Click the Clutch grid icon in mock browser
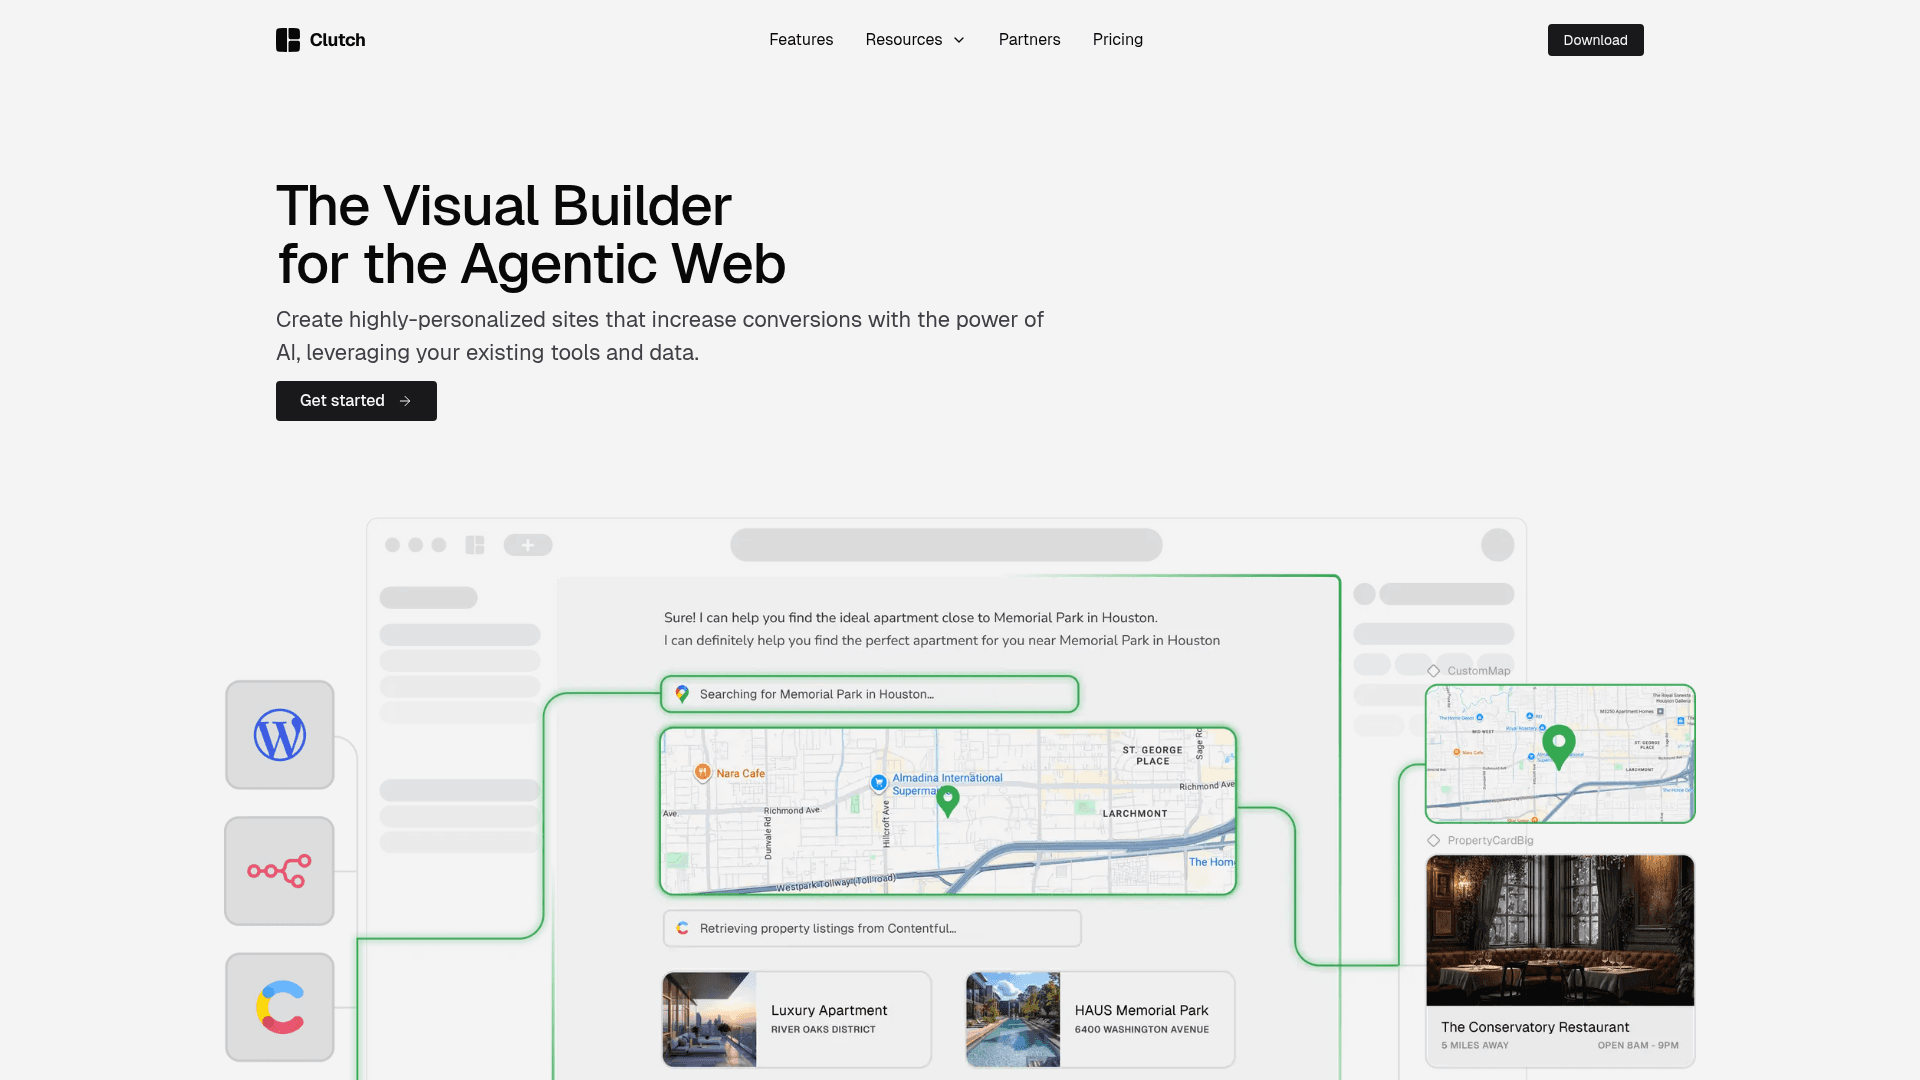The image size is (1920, 1080). [x=475, y=545]
